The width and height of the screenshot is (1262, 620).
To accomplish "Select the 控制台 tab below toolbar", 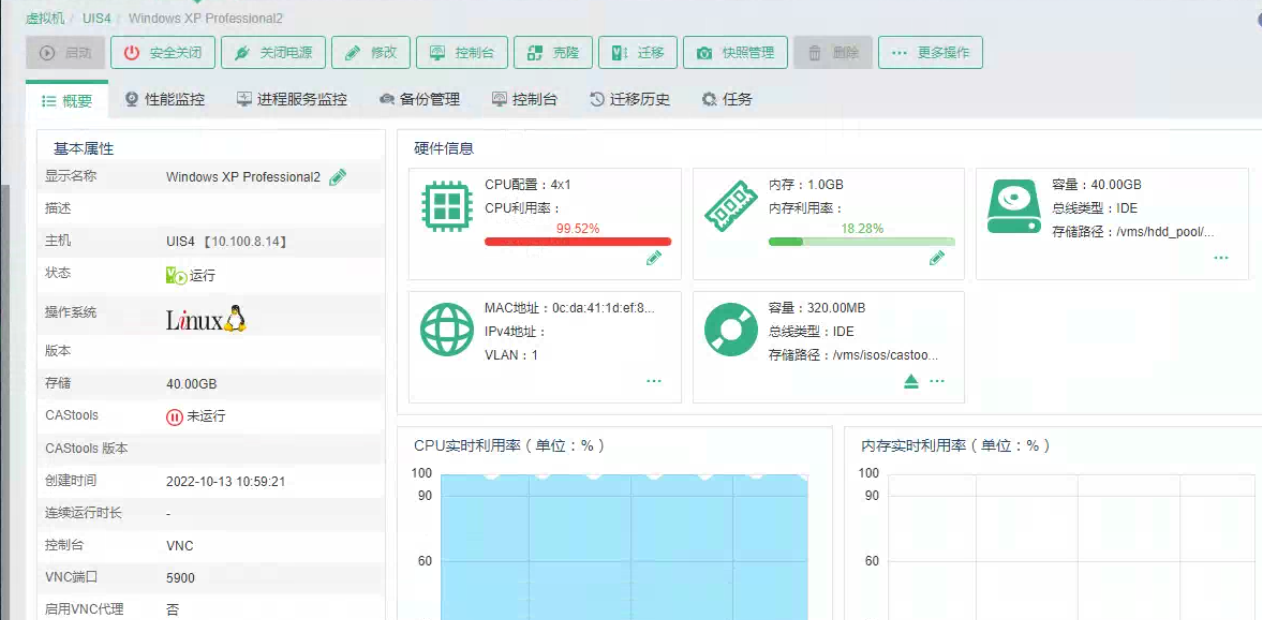I will pos(525,100).
